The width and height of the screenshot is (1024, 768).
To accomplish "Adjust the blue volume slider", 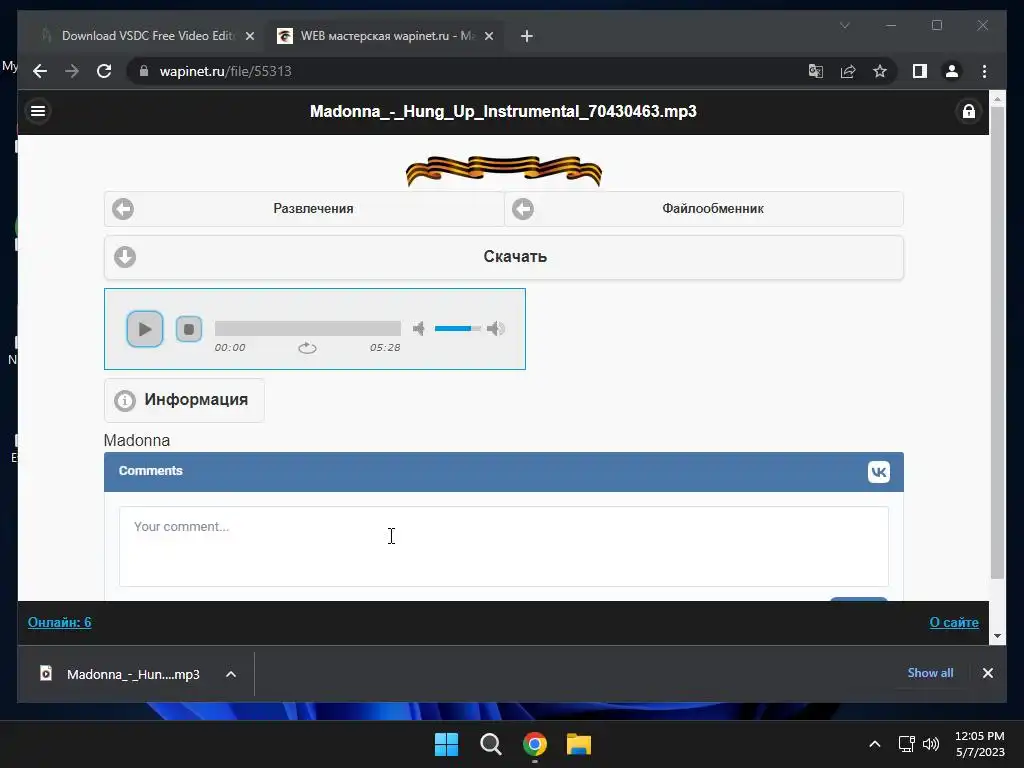I will [458, 328].
